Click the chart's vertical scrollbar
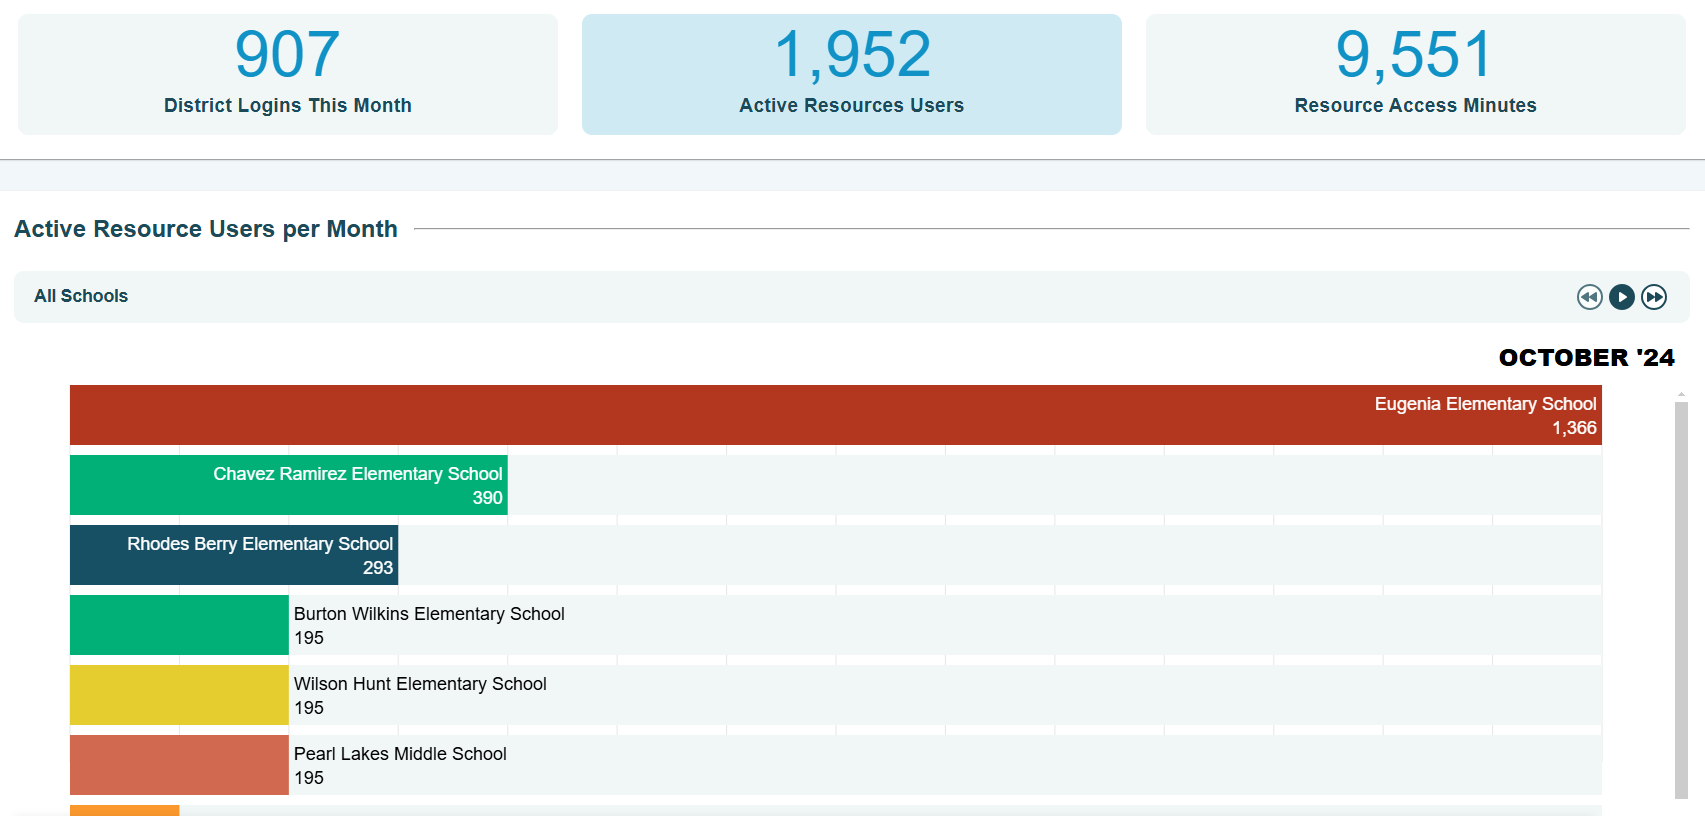Screen dimensions: 1705x816 1681,600
